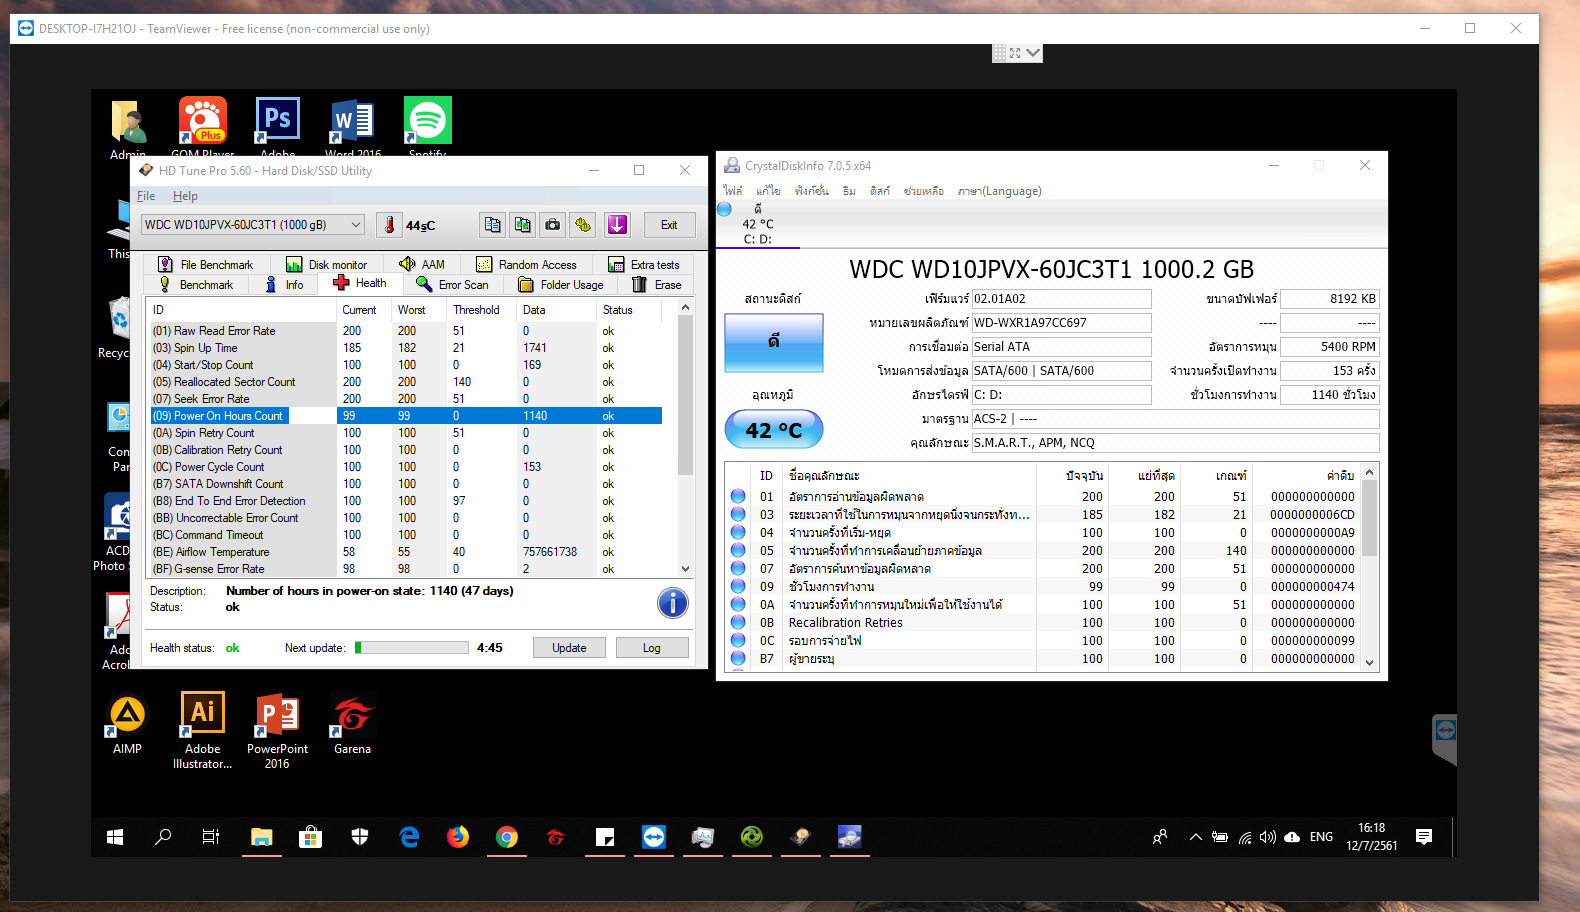Click the firmware field showing 02.01A02

pyautogui.click(x=1061, y=299)
